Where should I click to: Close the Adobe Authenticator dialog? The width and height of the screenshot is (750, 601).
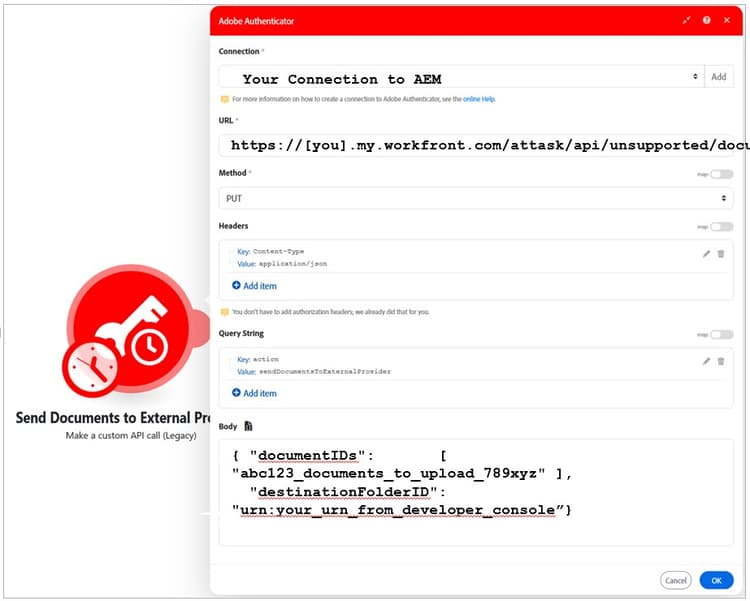click(727, 20)
